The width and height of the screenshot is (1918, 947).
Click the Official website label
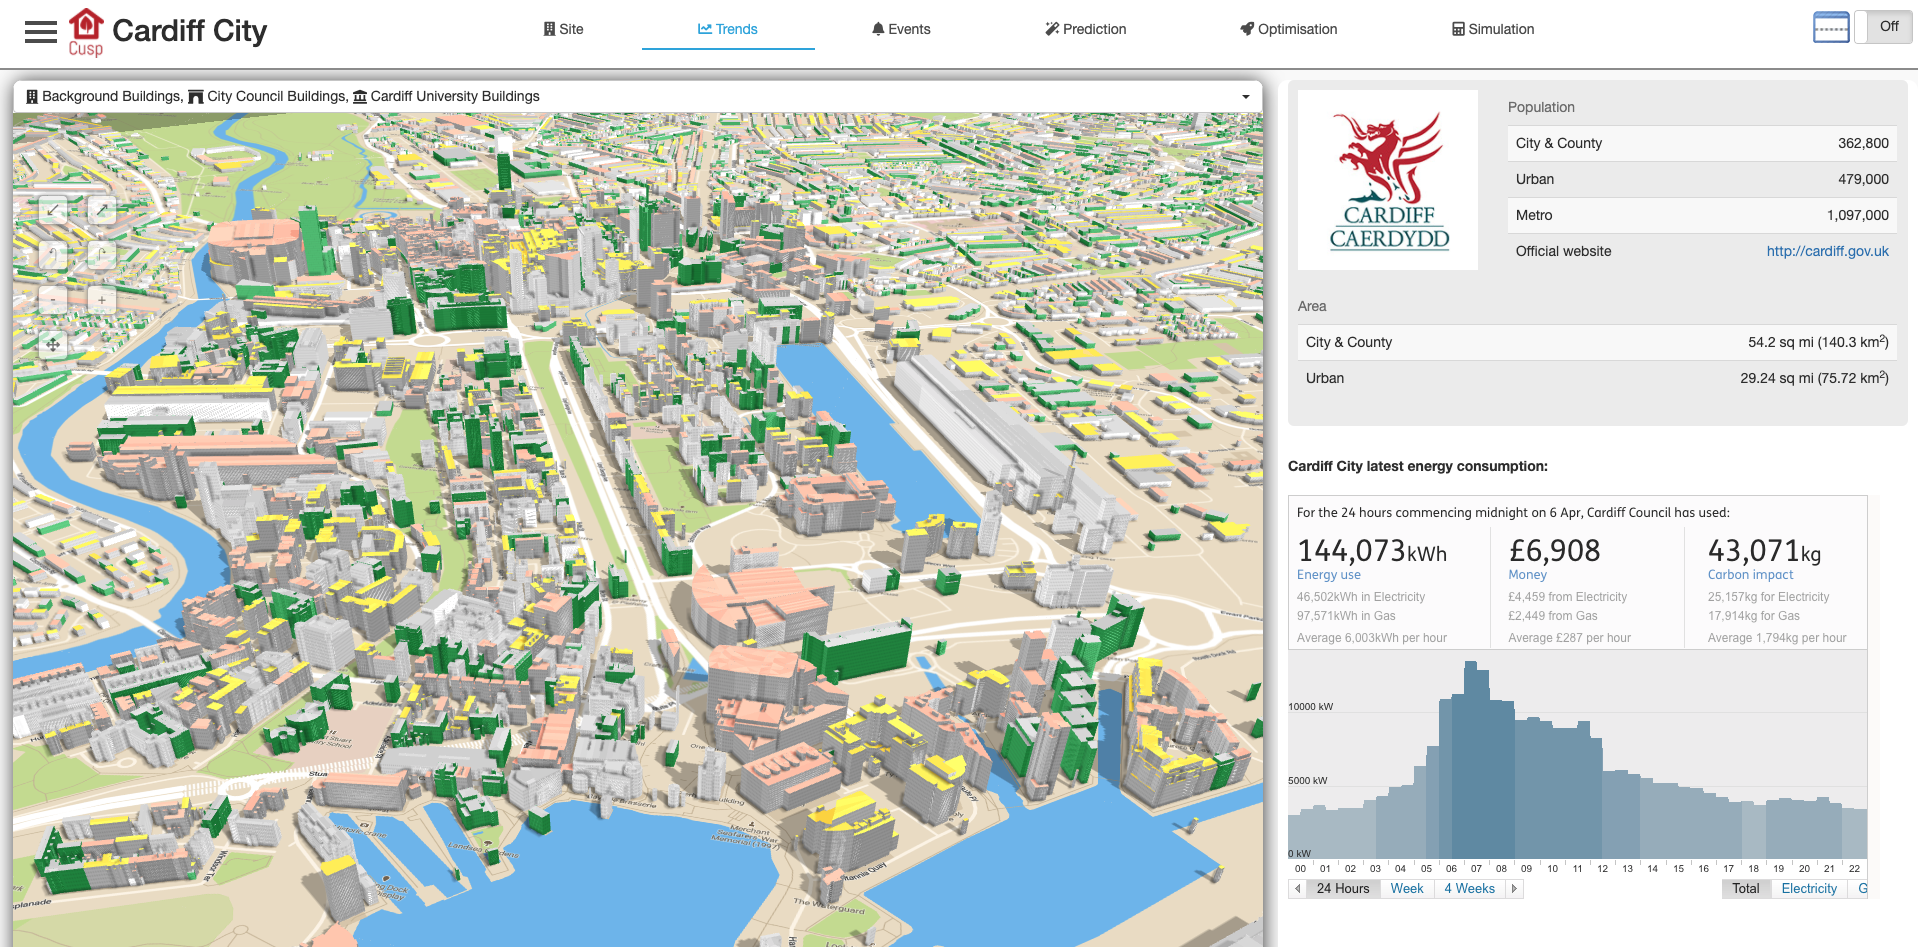pyautogui.click(x=1563, y=251)
